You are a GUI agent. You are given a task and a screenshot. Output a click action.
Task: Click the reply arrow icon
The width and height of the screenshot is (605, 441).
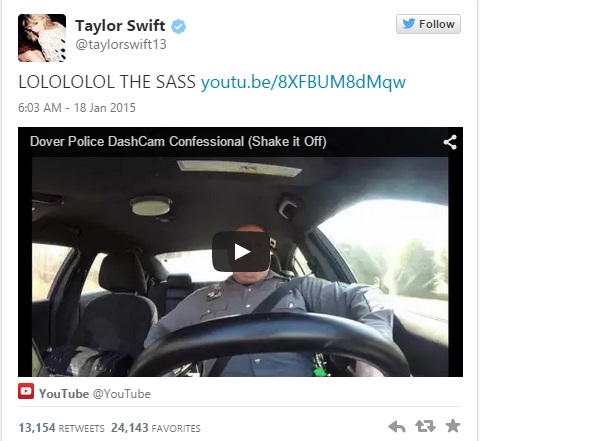[397, 427]
